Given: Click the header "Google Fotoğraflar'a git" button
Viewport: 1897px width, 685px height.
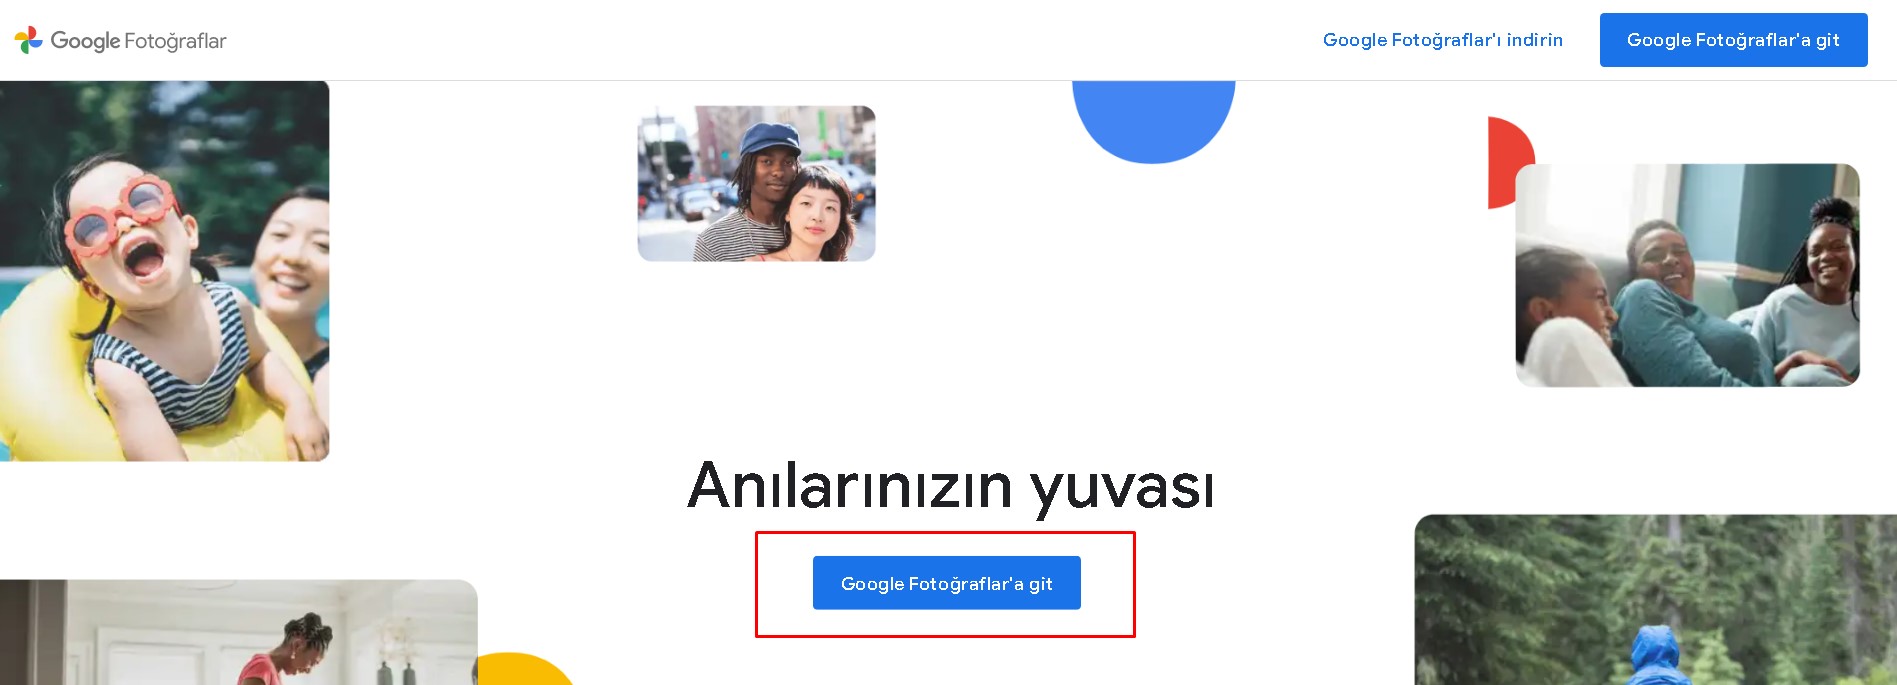Looking at the screenshot, I should point(1733,40).
